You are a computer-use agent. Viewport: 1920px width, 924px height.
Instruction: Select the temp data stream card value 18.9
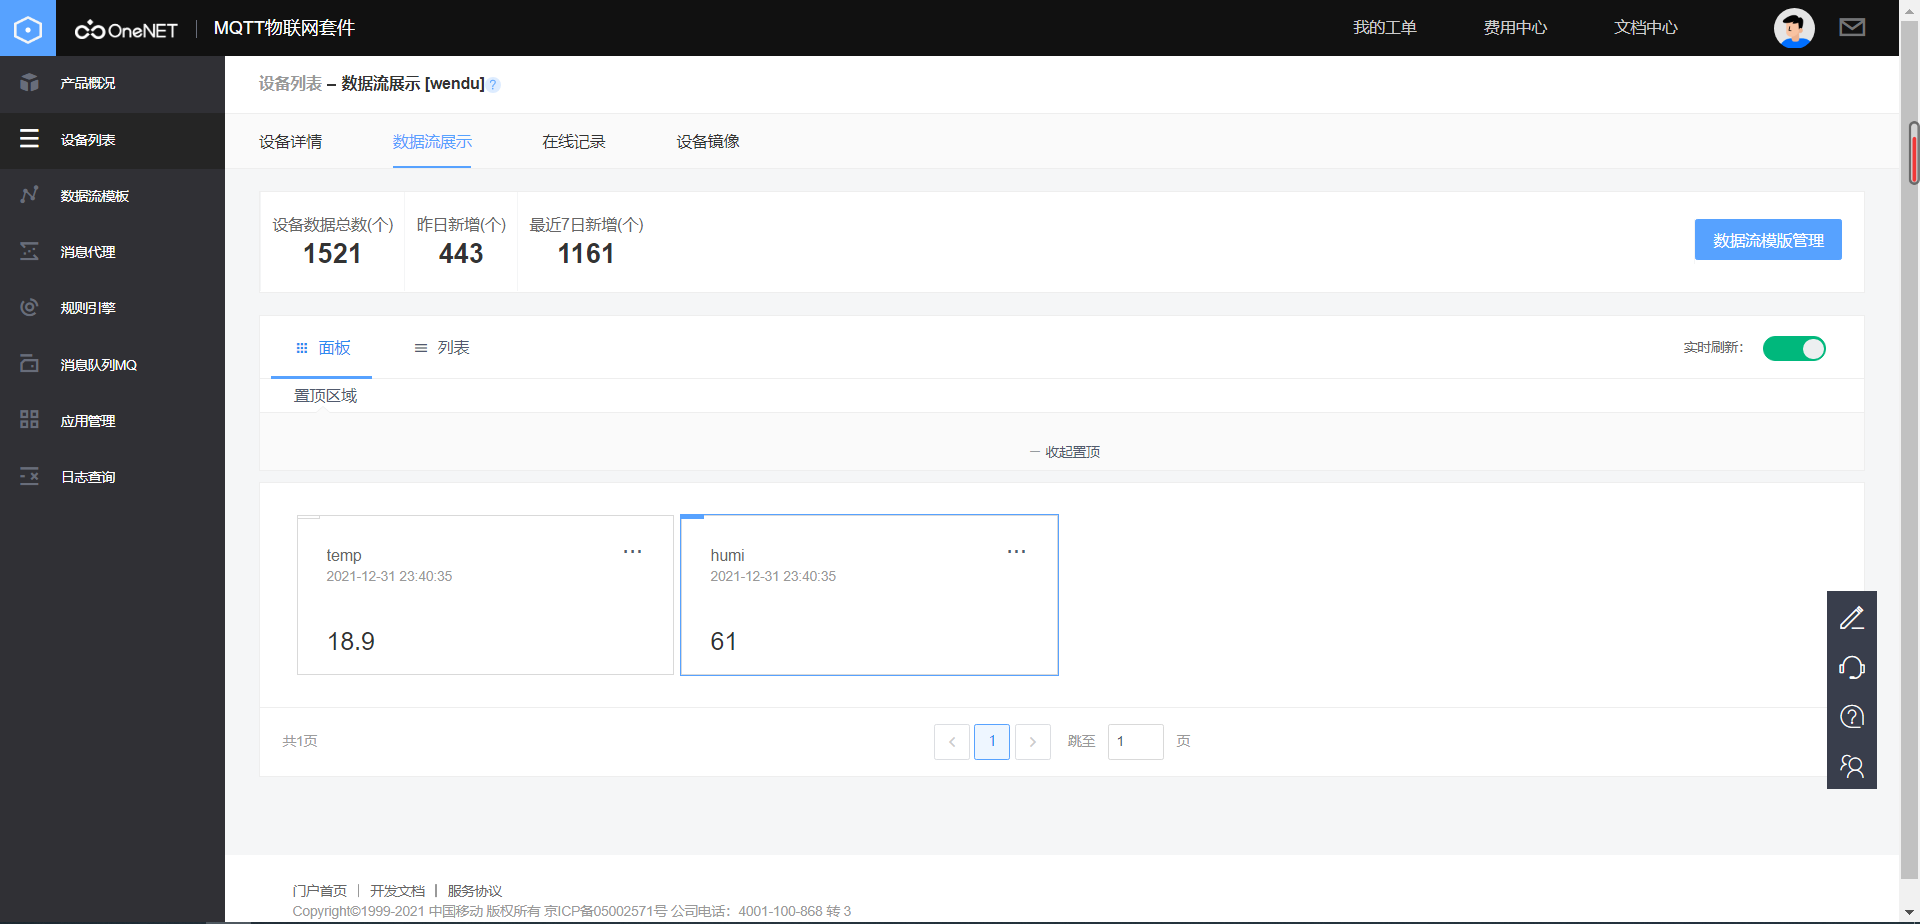point(351,642)
